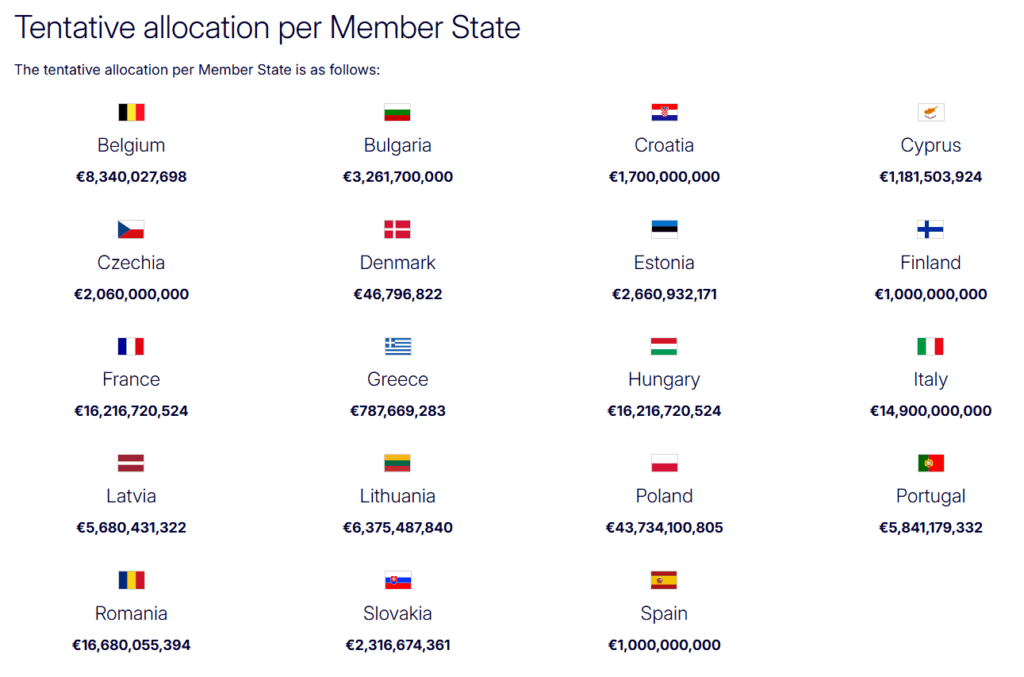
Task: Click the Bulgaria flag icon
Action: click(x=397, y=112)
